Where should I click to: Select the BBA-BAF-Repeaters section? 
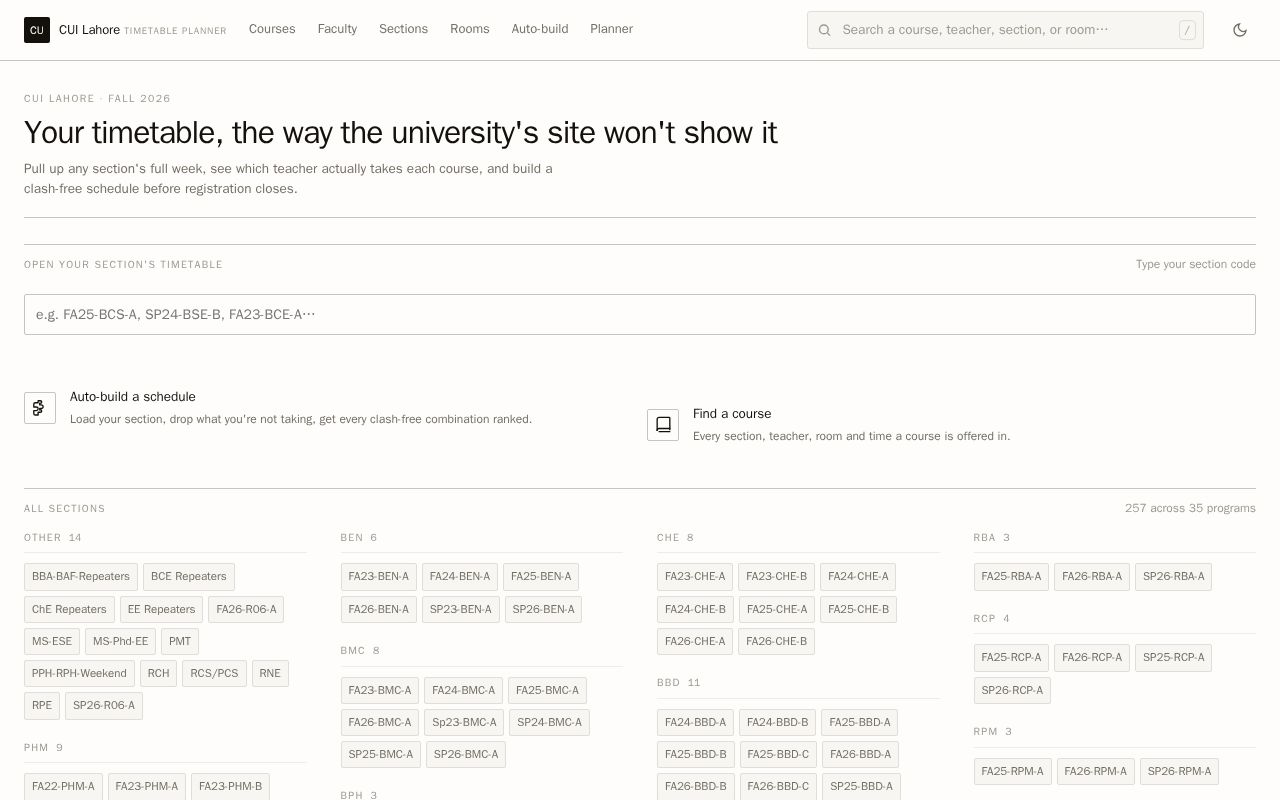tap(81, 577)
